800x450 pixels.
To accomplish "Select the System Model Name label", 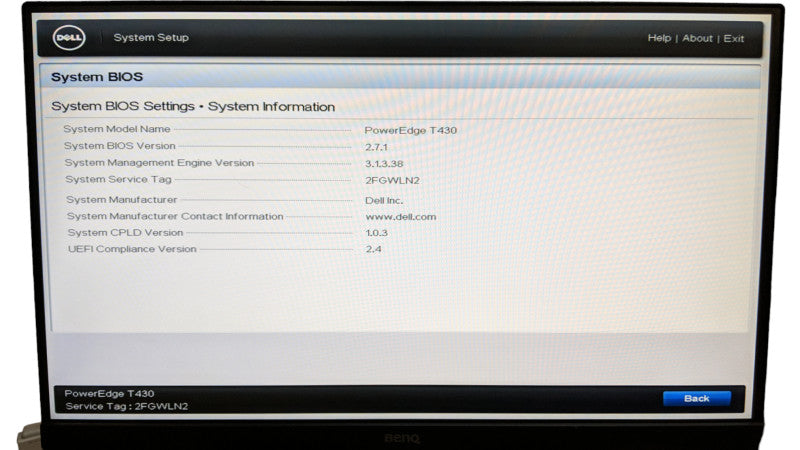I will 117,129.
